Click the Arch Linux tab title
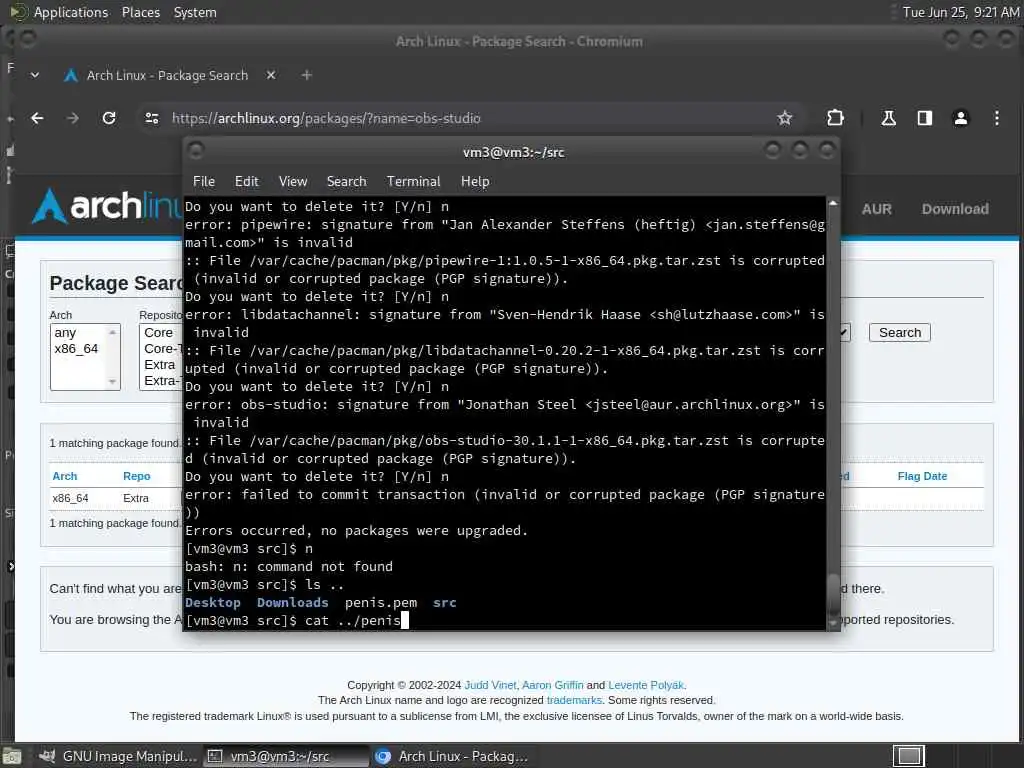Image resolution: width=1024 pixels, height=768 pixels. click(x=167, y=75)
